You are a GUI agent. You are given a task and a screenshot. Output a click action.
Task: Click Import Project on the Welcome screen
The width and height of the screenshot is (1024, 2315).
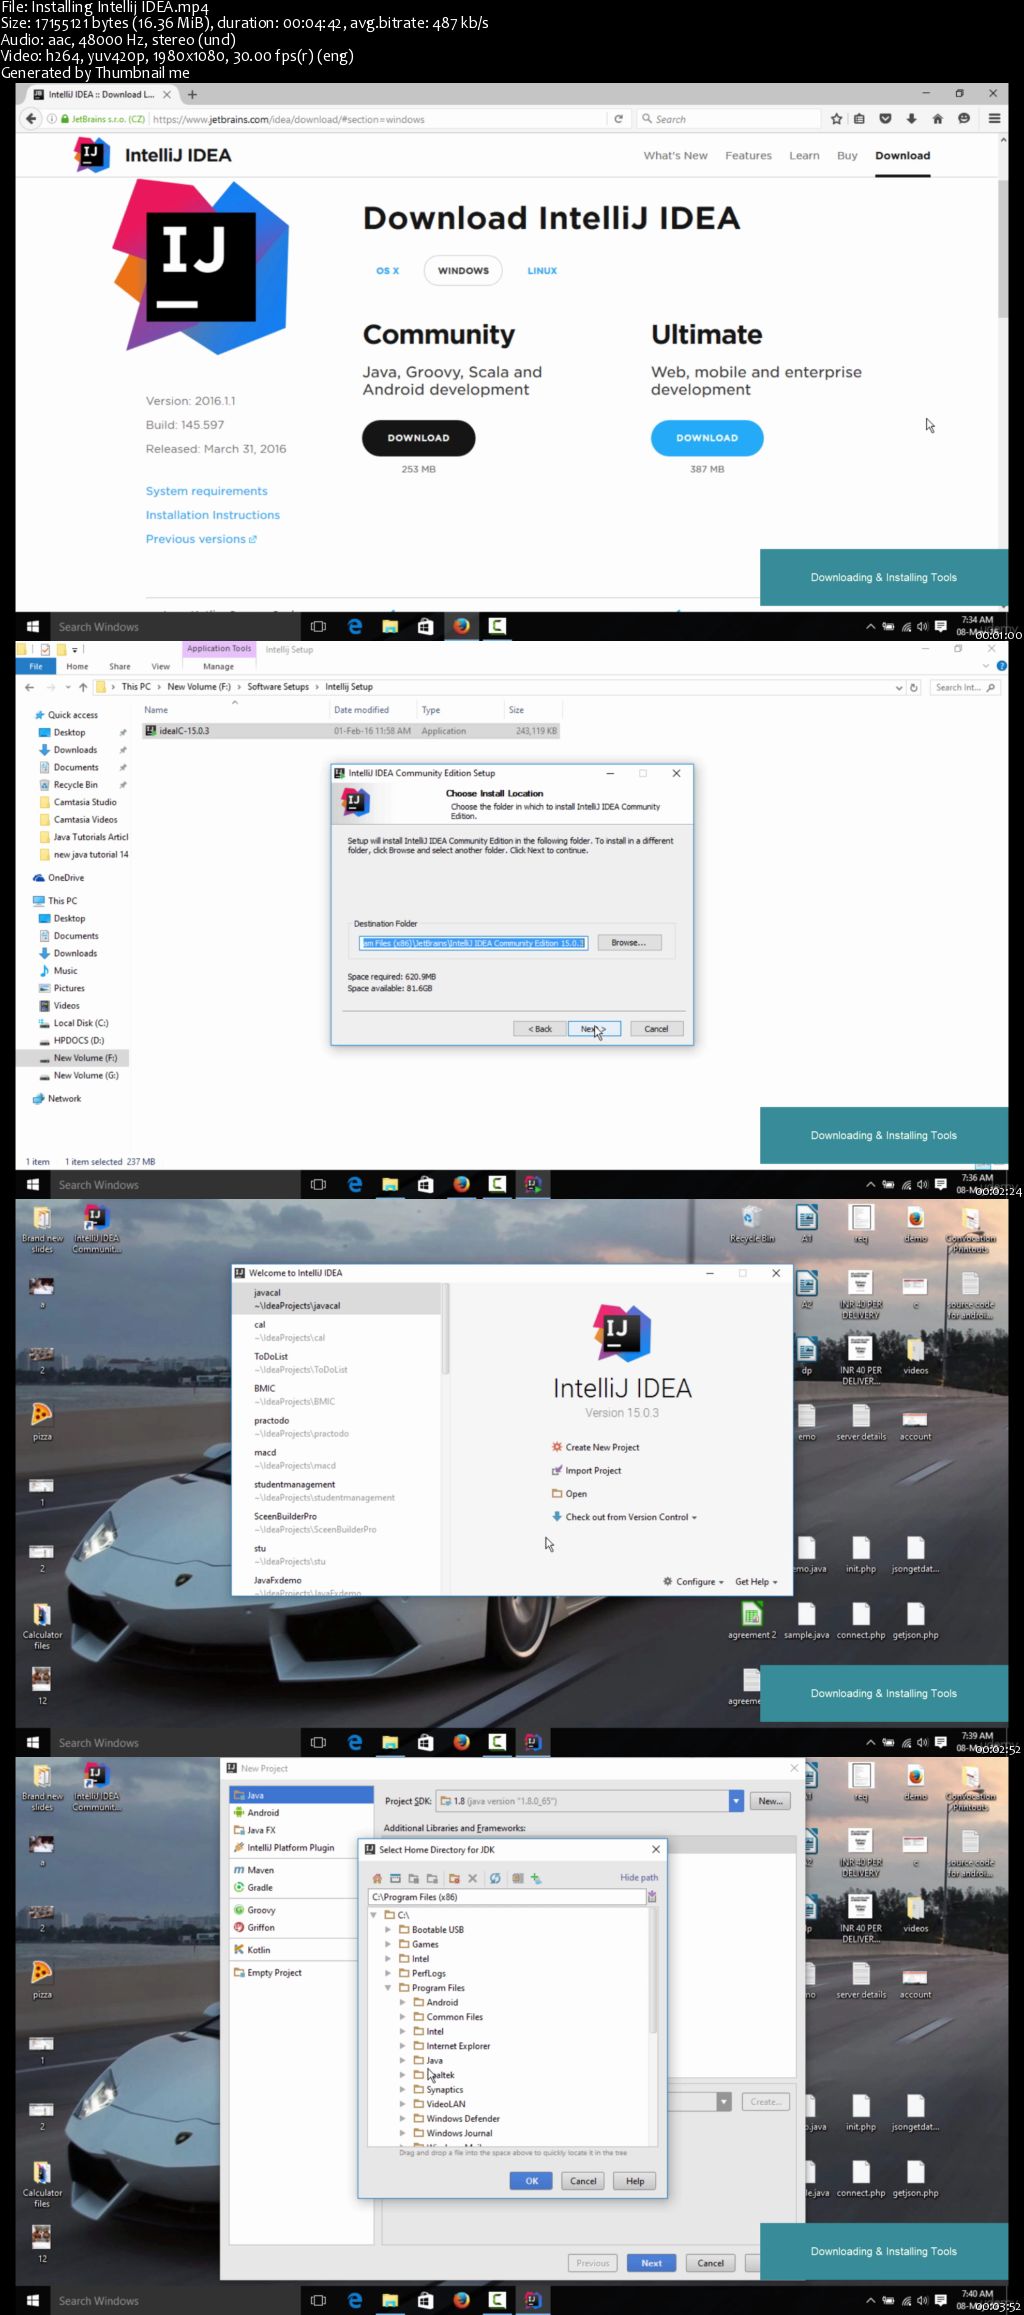[586, 1470]
